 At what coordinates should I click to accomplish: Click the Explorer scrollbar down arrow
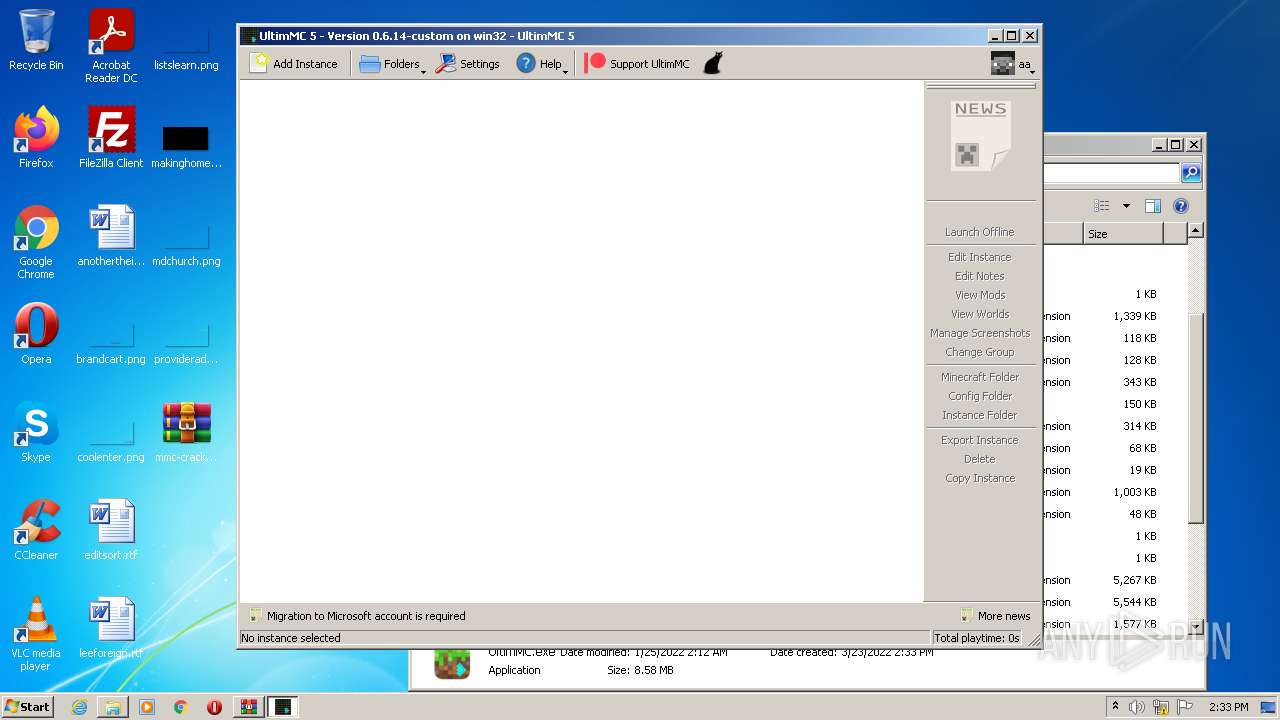[x=1196, y=626]
